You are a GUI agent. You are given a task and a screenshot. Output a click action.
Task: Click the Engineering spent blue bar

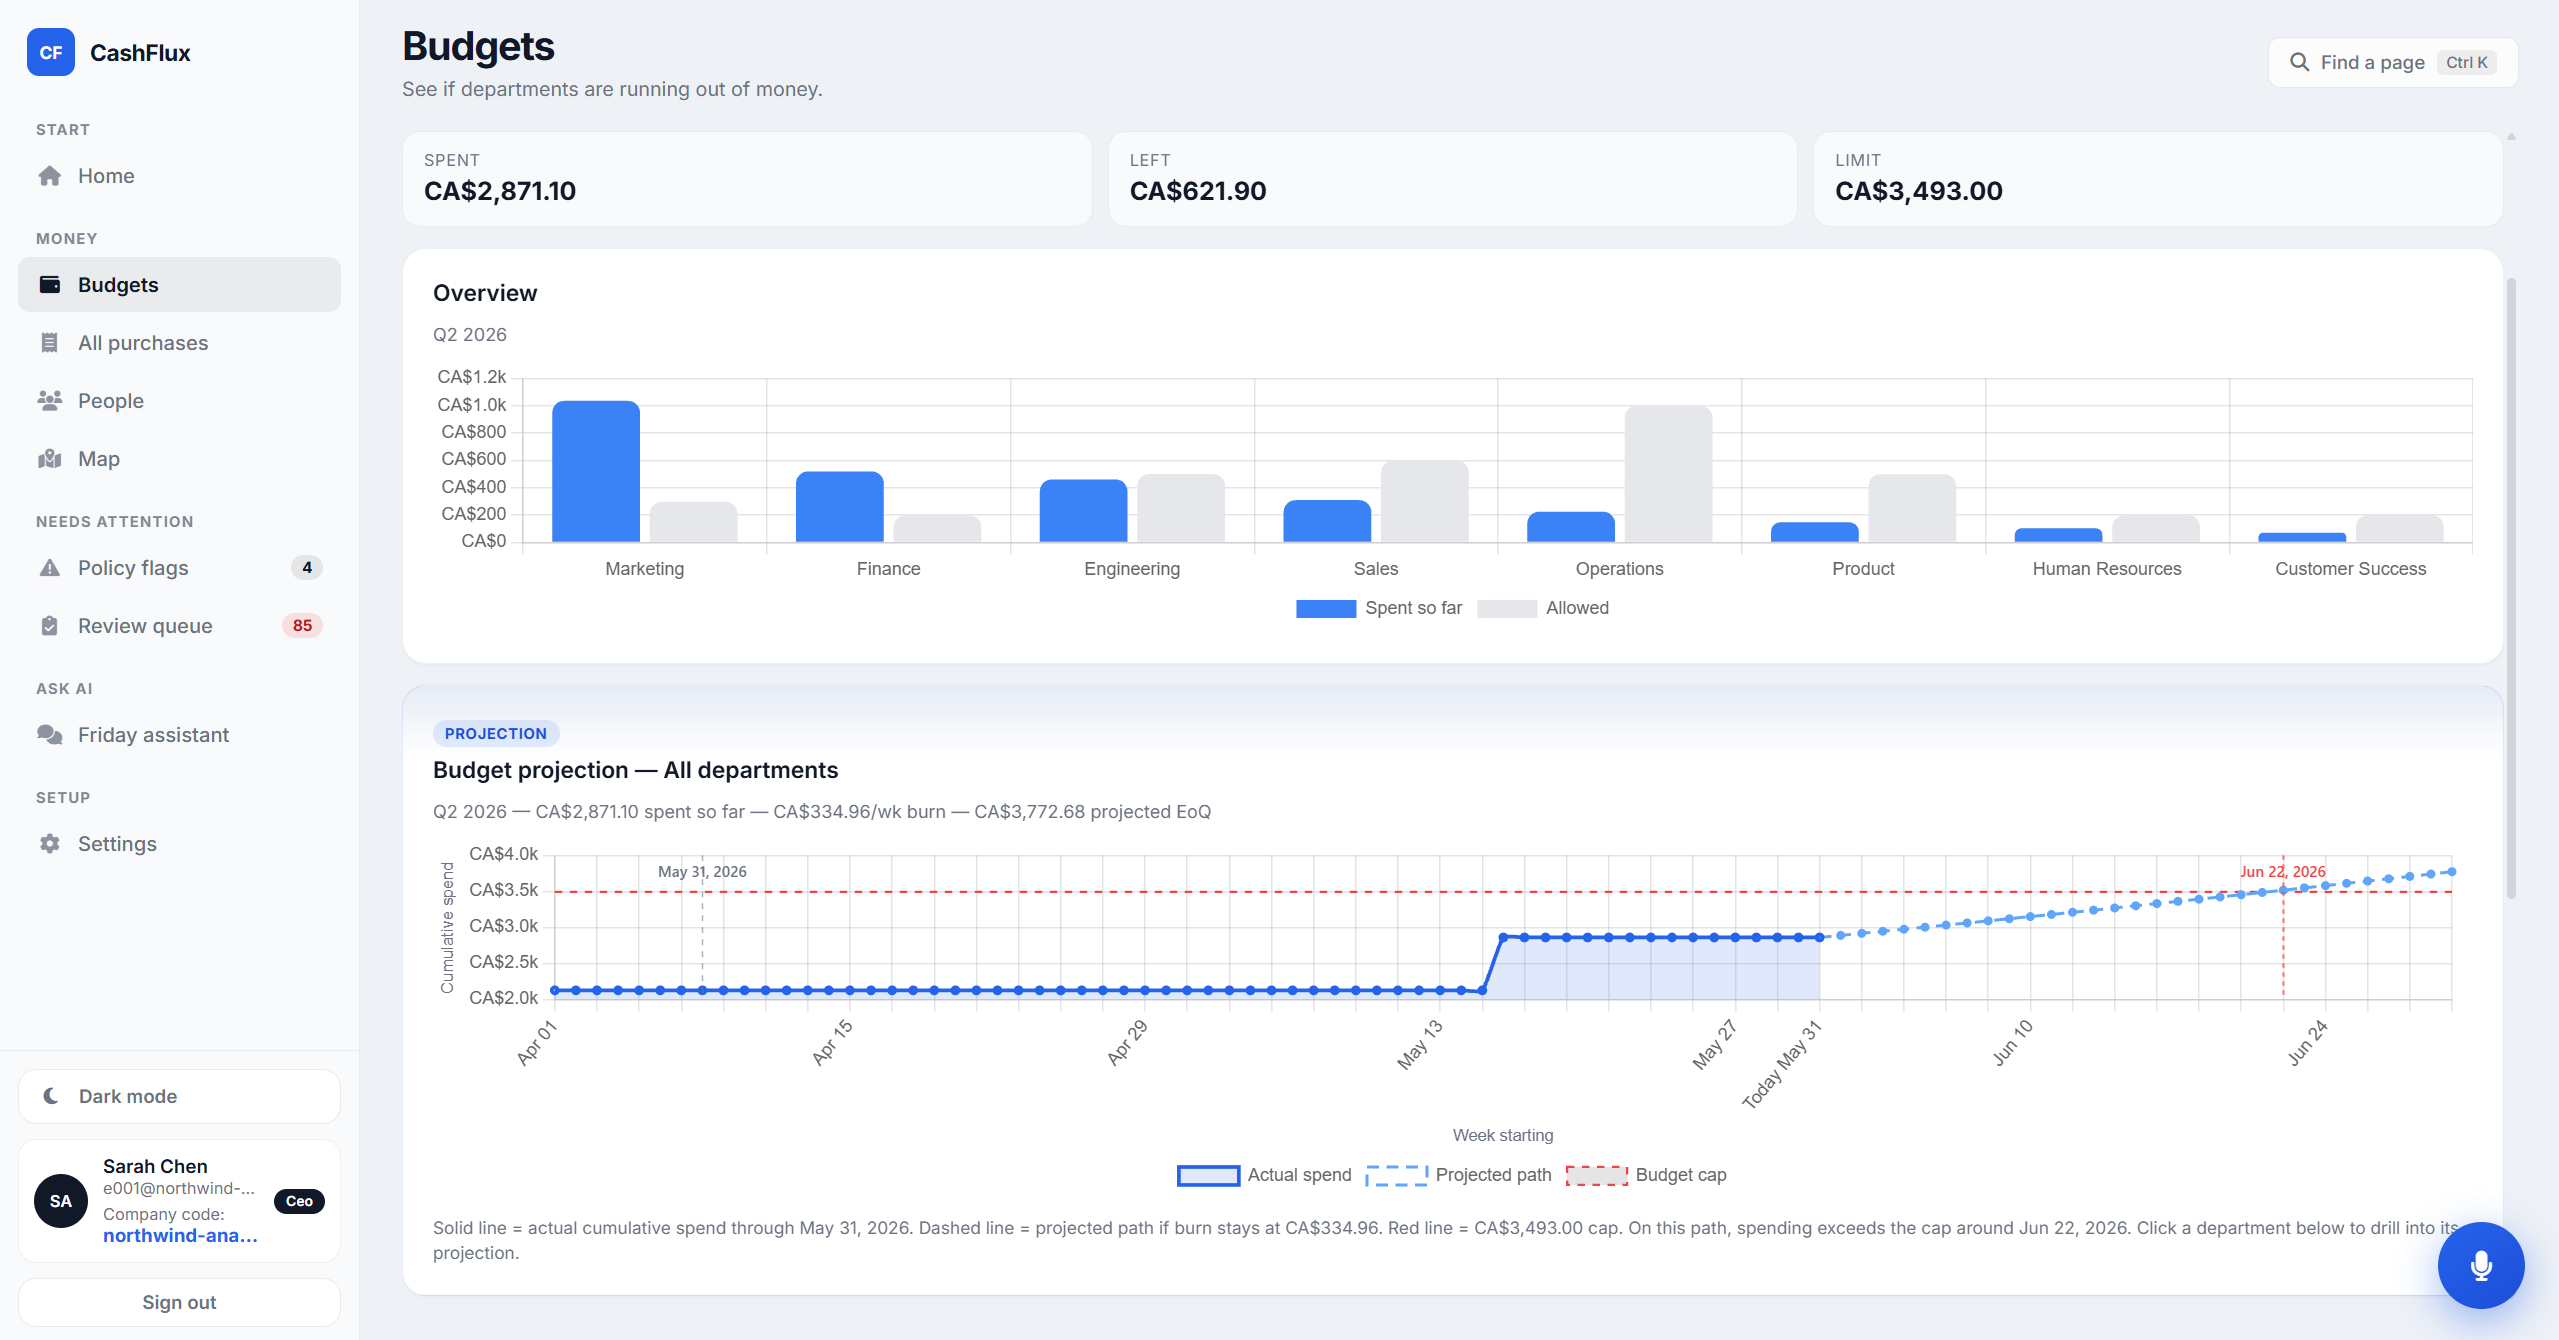tap(1083, 511)
